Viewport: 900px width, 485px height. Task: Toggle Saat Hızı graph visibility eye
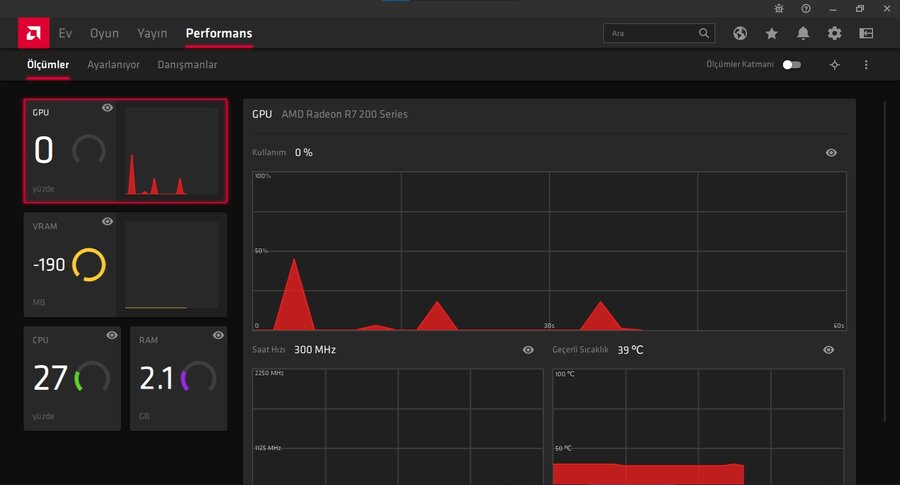[x=529, y=350]
